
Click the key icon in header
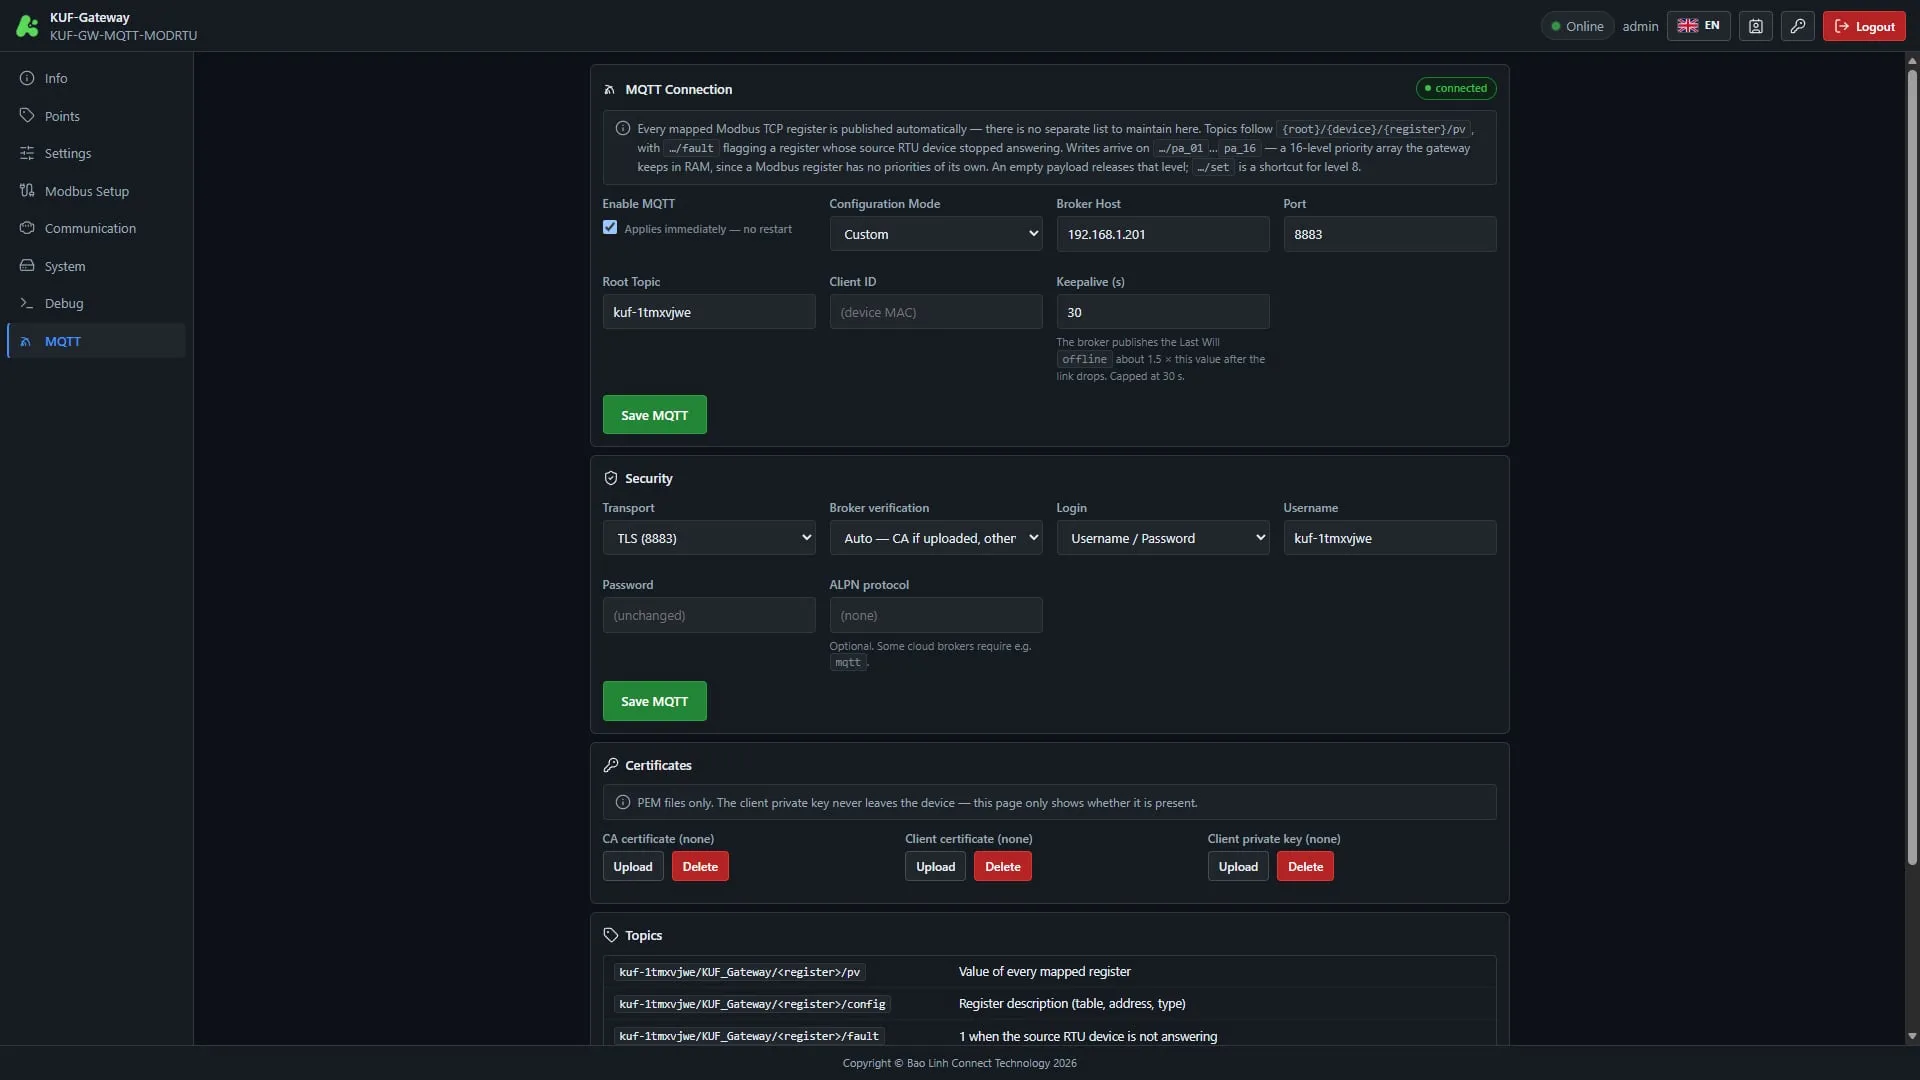1797,26
